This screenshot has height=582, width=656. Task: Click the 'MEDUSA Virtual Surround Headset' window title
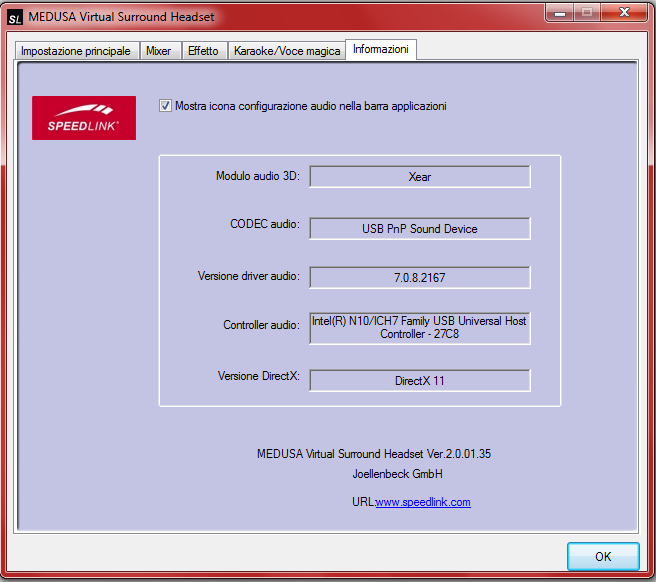pyautogui.click(x=121, y=17)
